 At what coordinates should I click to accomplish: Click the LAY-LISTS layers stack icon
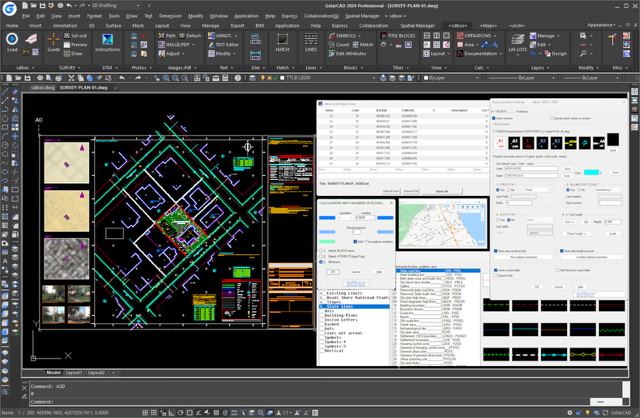pos(518,40)
